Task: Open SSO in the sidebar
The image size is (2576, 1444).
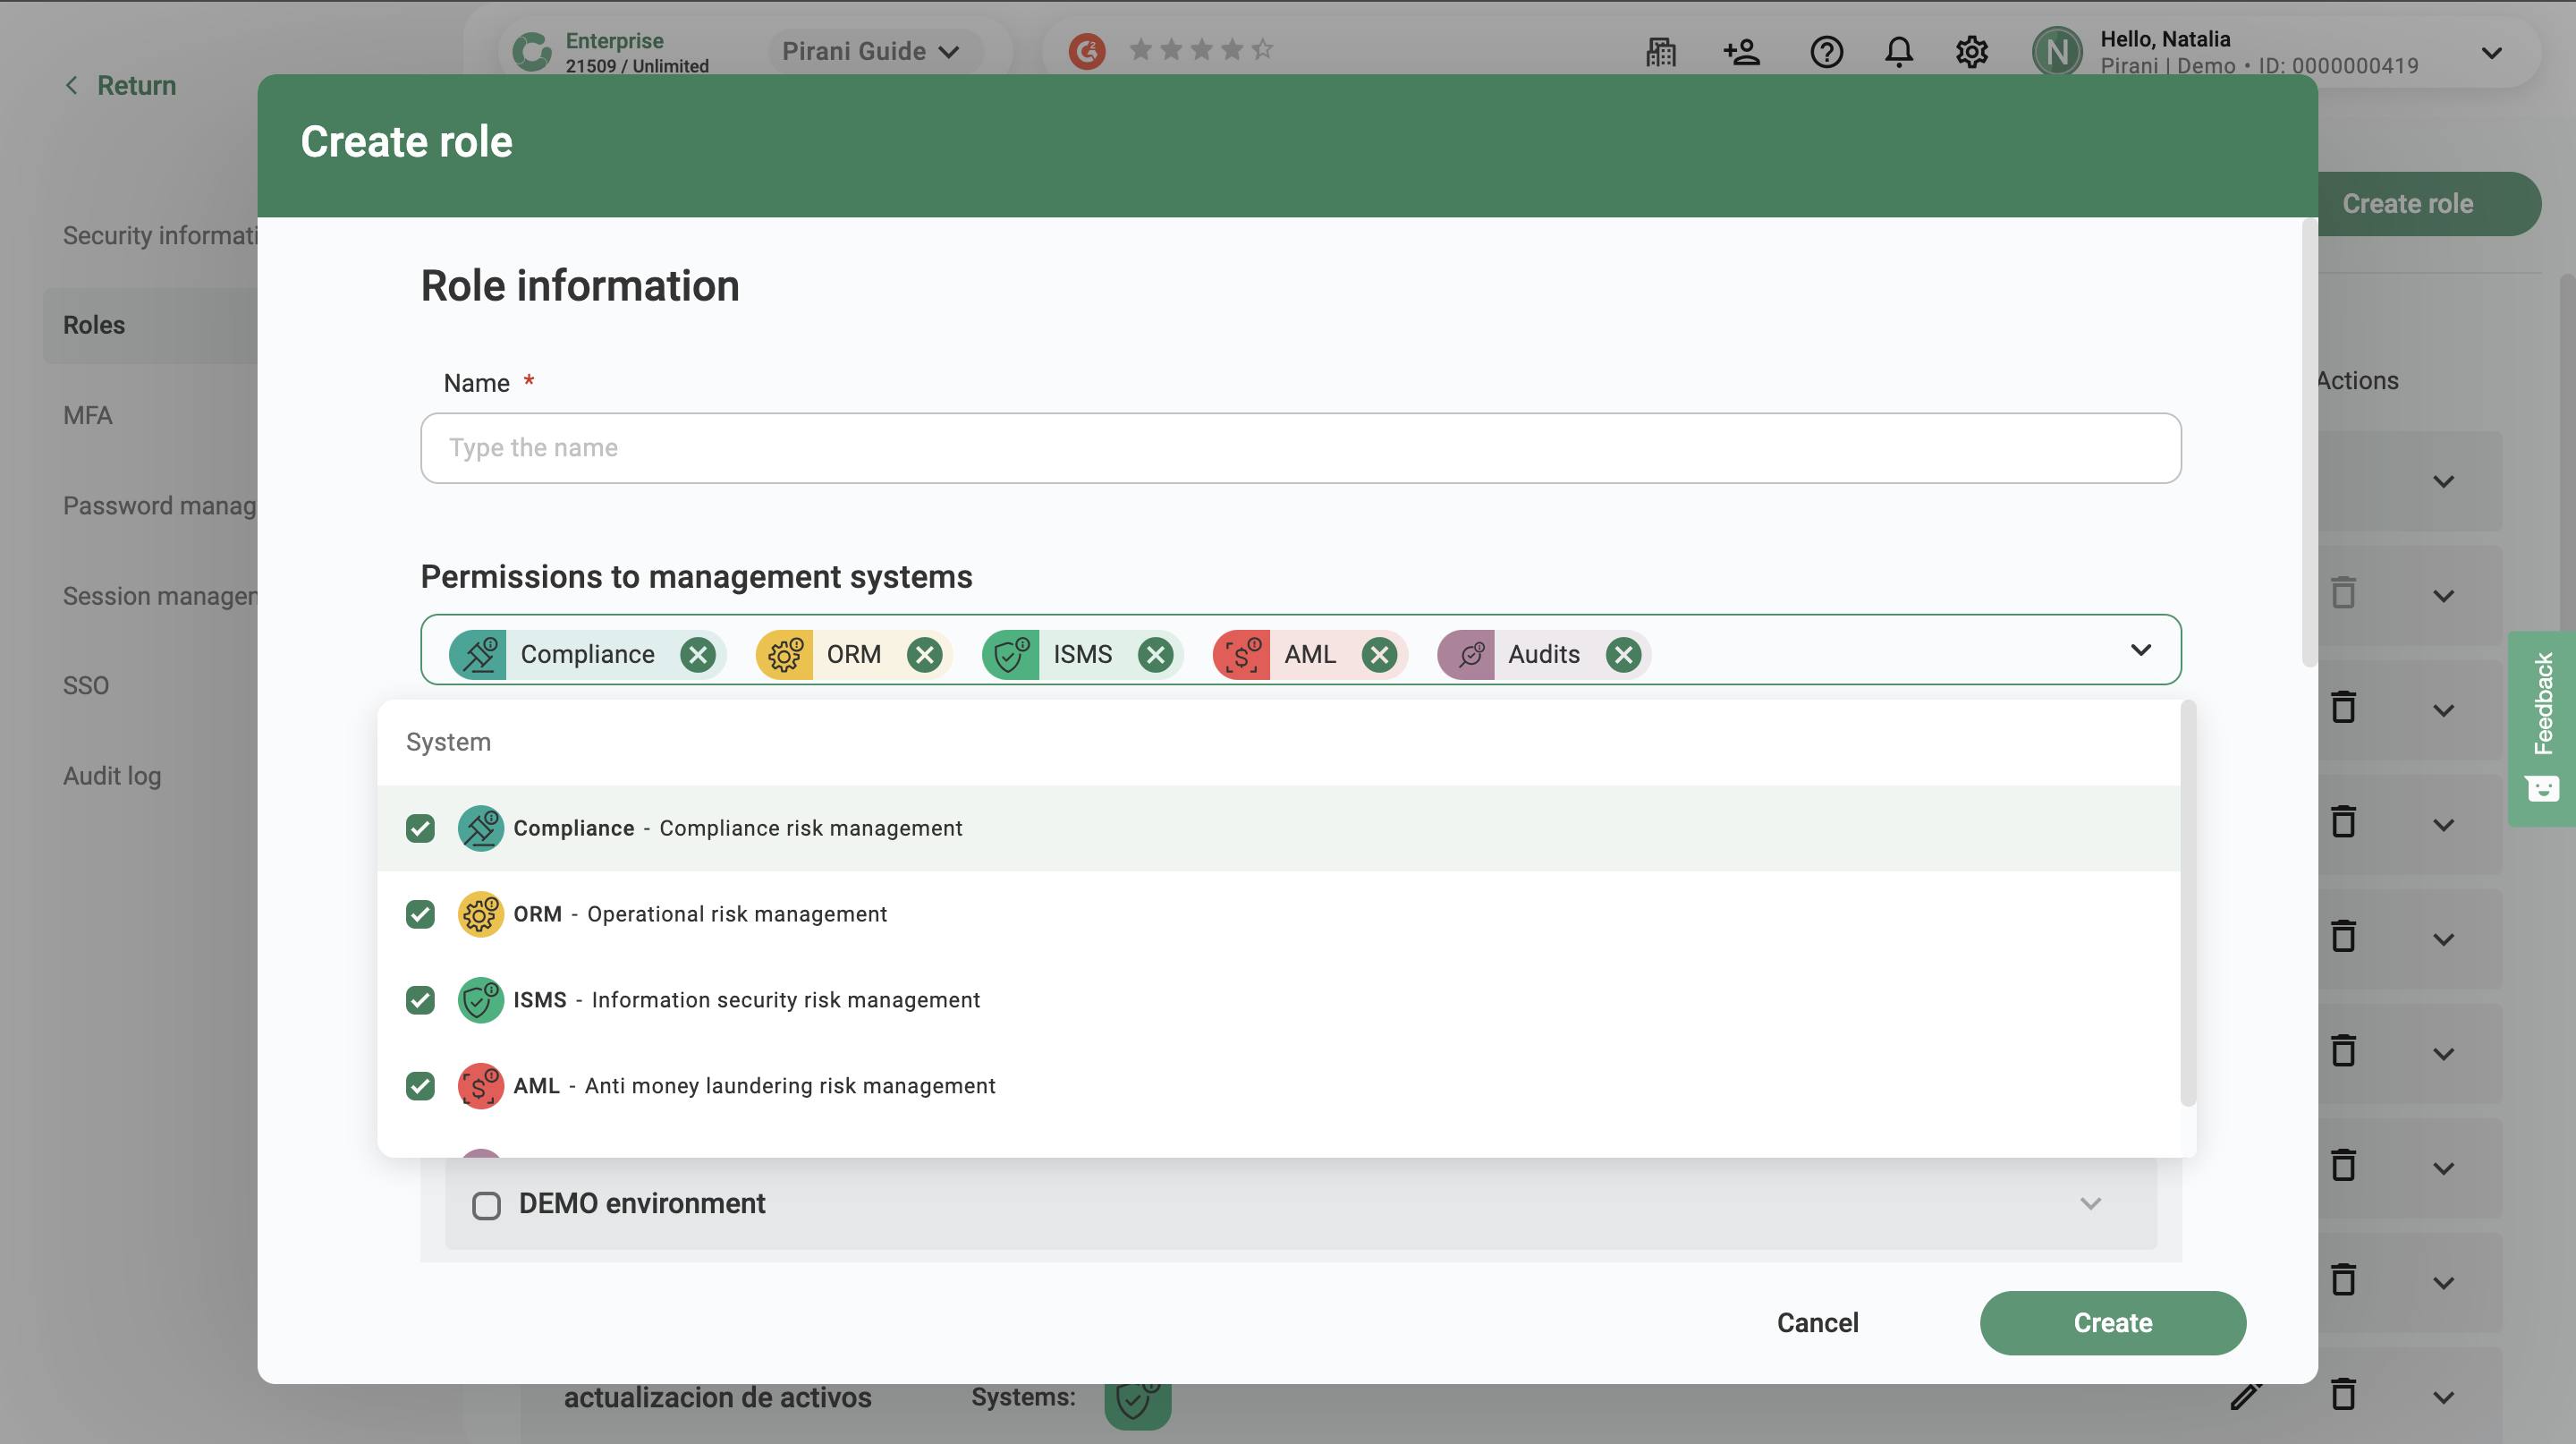Action: [86, 685]
